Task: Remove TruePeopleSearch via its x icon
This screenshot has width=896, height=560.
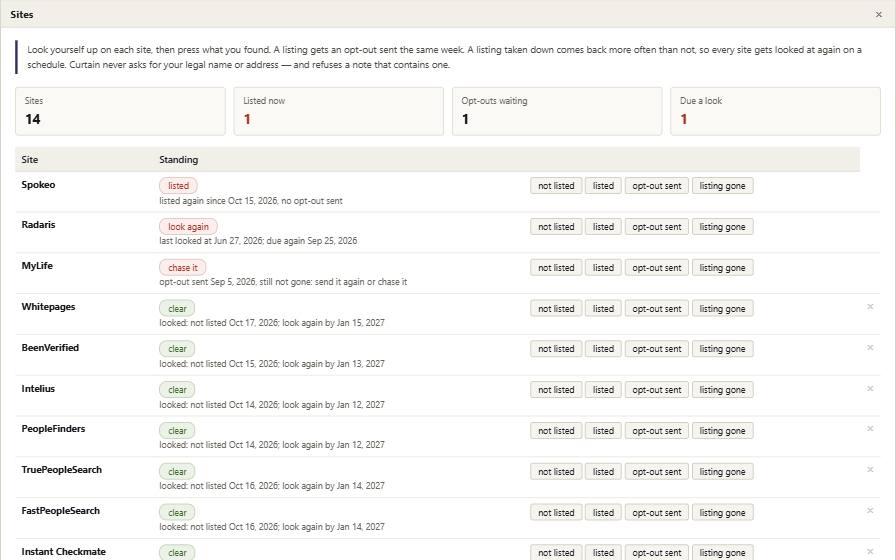Action: (870, 470)
